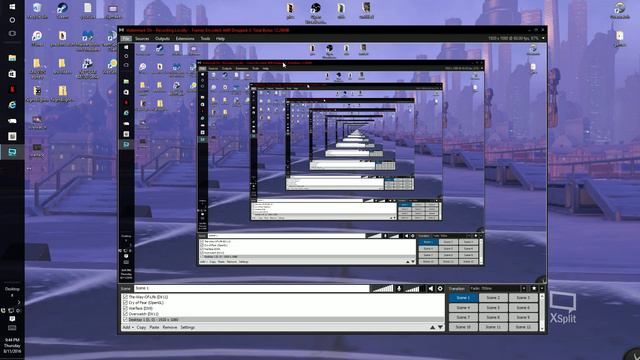Toggle The-Way-Of-Life source checkbox
Viewport: 640px width, 360px height.
[x=125, y=297]
